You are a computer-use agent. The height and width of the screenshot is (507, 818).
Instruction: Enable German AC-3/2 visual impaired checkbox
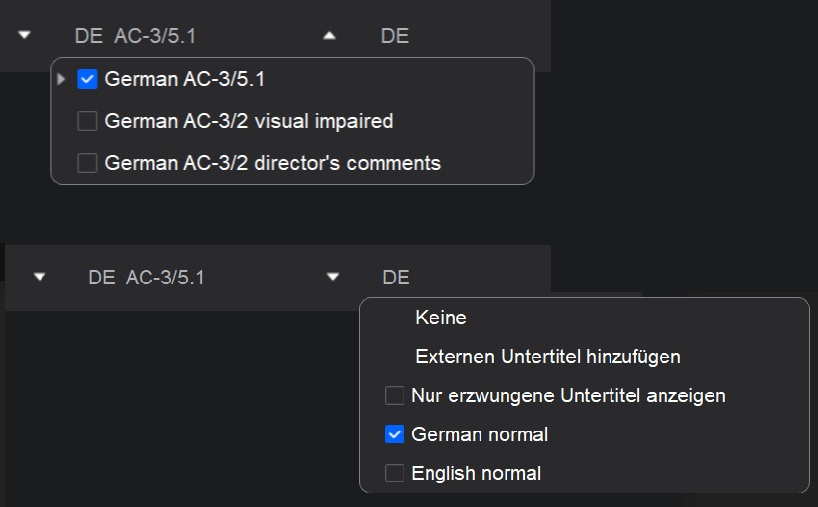[87, 121]
